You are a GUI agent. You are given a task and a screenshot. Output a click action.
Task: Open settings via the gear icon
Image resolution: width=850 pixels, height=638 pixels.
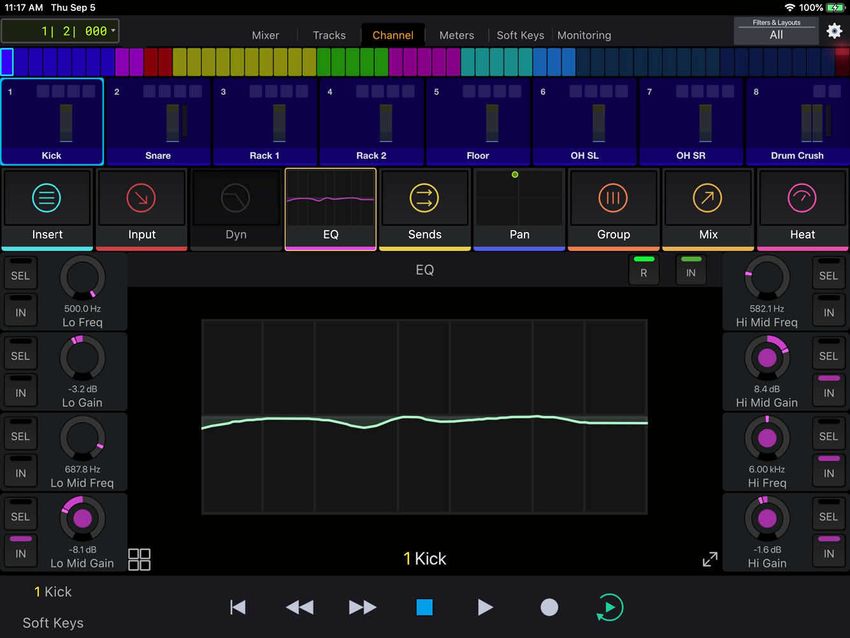[x=834, y=31]
